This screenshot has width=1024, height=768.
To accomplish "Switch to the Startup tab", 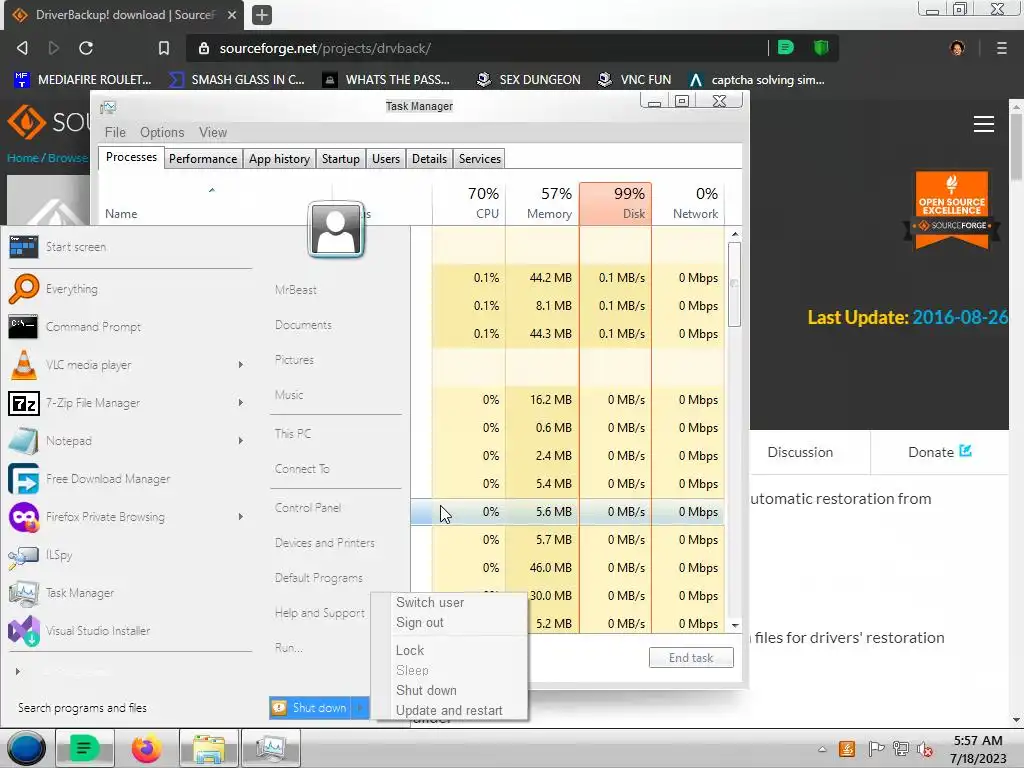I will (340, 159).
